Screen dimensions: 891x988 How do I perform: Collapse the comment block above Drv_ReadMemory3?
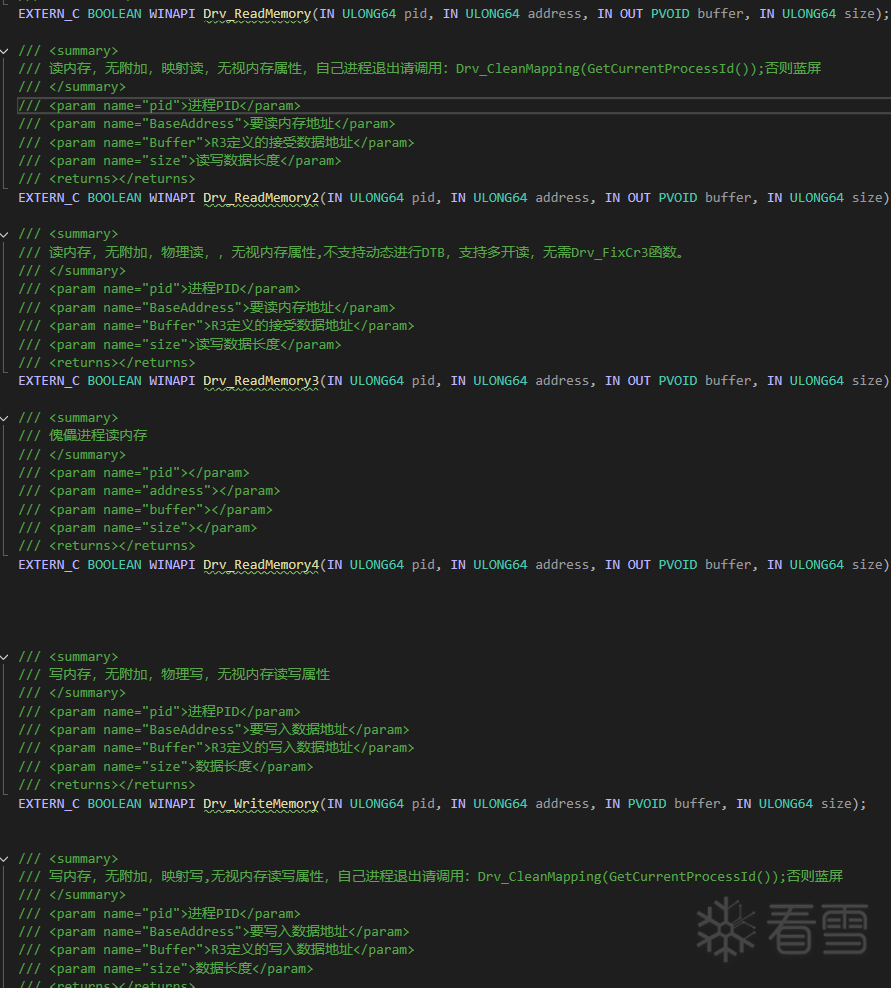point(5,234)
